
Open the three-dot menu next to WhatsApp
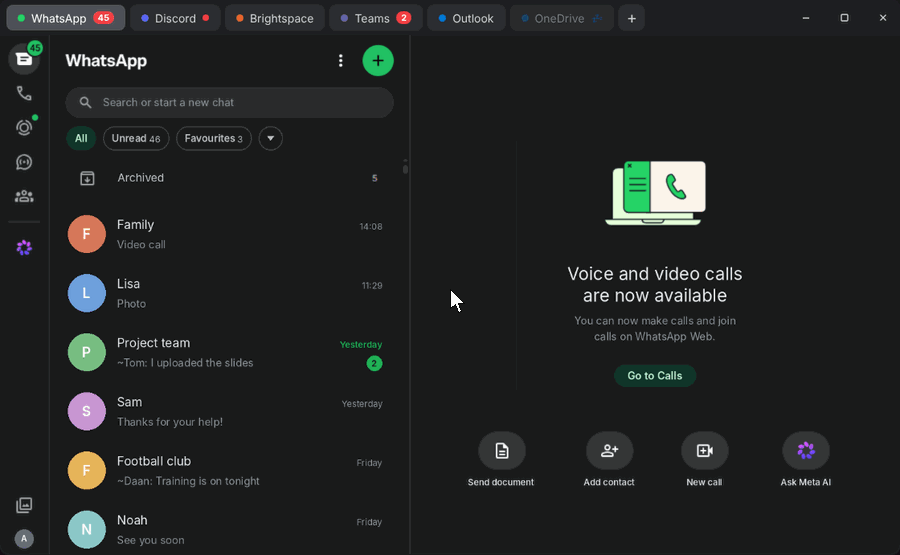tap(340, 61)
